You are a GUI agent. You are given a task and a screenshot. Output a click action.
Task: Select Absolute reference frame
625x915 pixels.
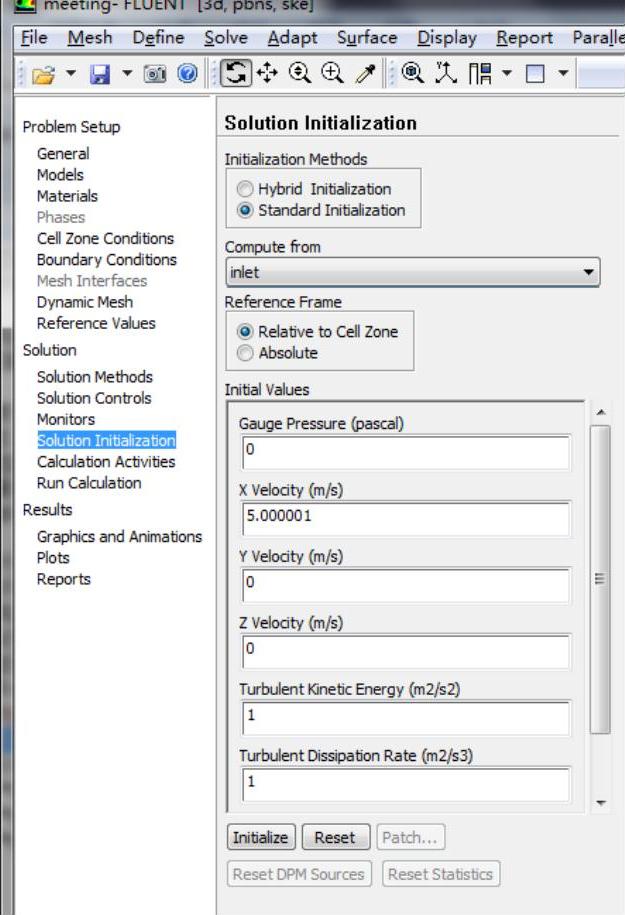[245, 353]
